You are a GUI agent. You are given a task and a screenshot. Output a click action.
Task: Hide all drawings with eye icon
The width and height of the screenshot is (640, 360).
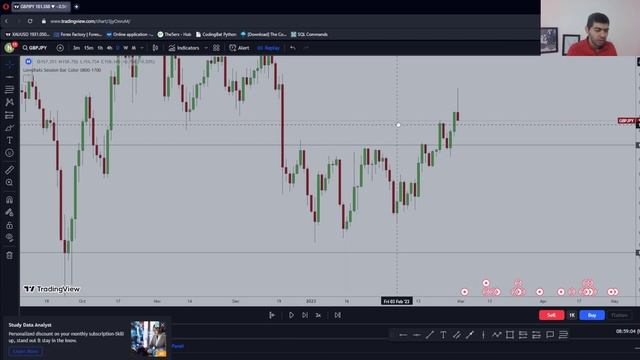[9, 238]
